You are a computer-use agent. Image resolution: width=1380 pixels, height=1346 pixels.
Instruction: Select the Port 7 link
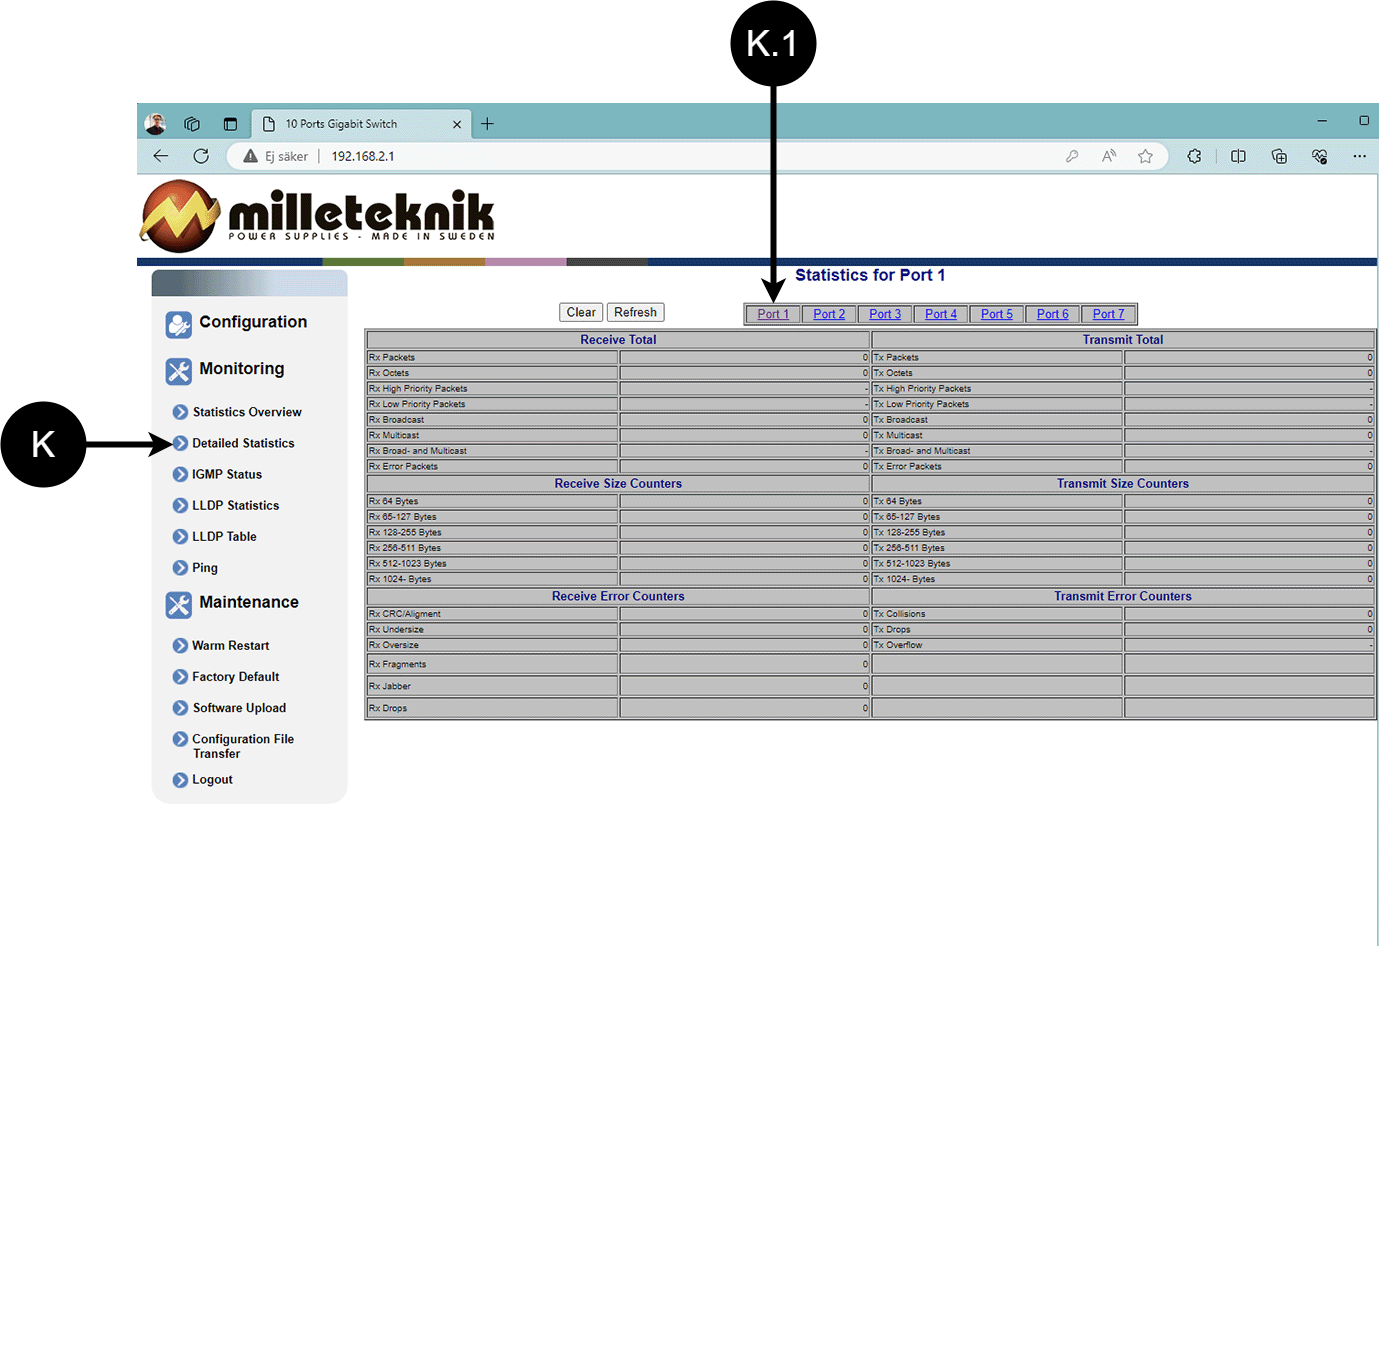pyautogui.click(x=1108, y=314)
